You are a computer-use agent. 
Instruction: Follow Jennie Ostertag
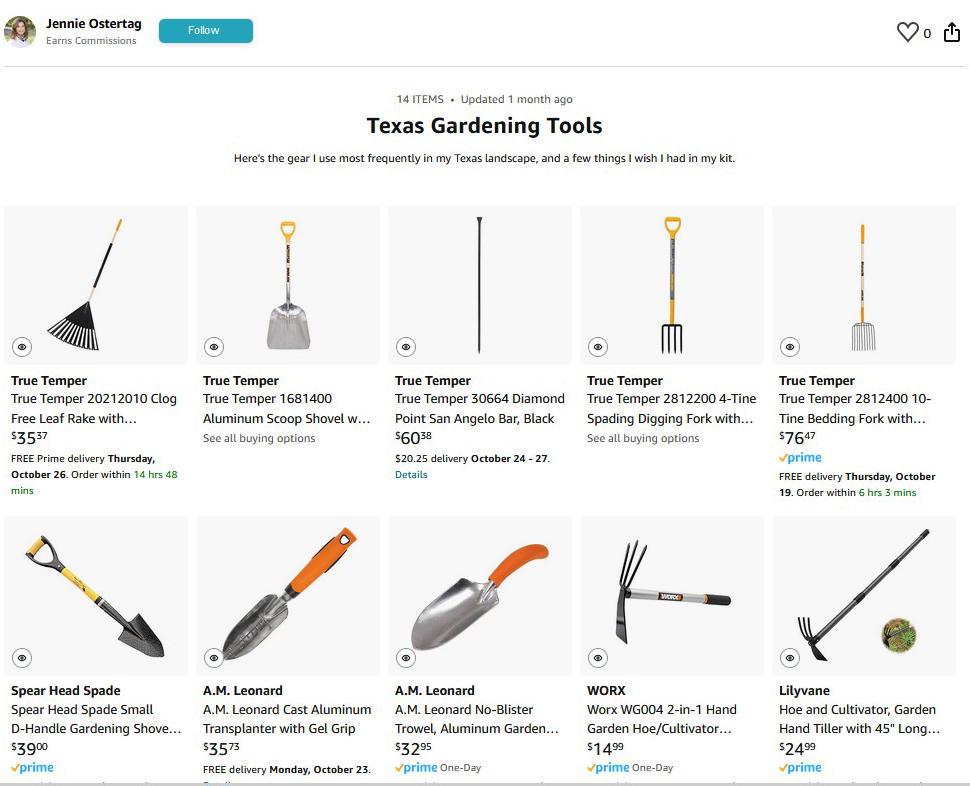205,31
